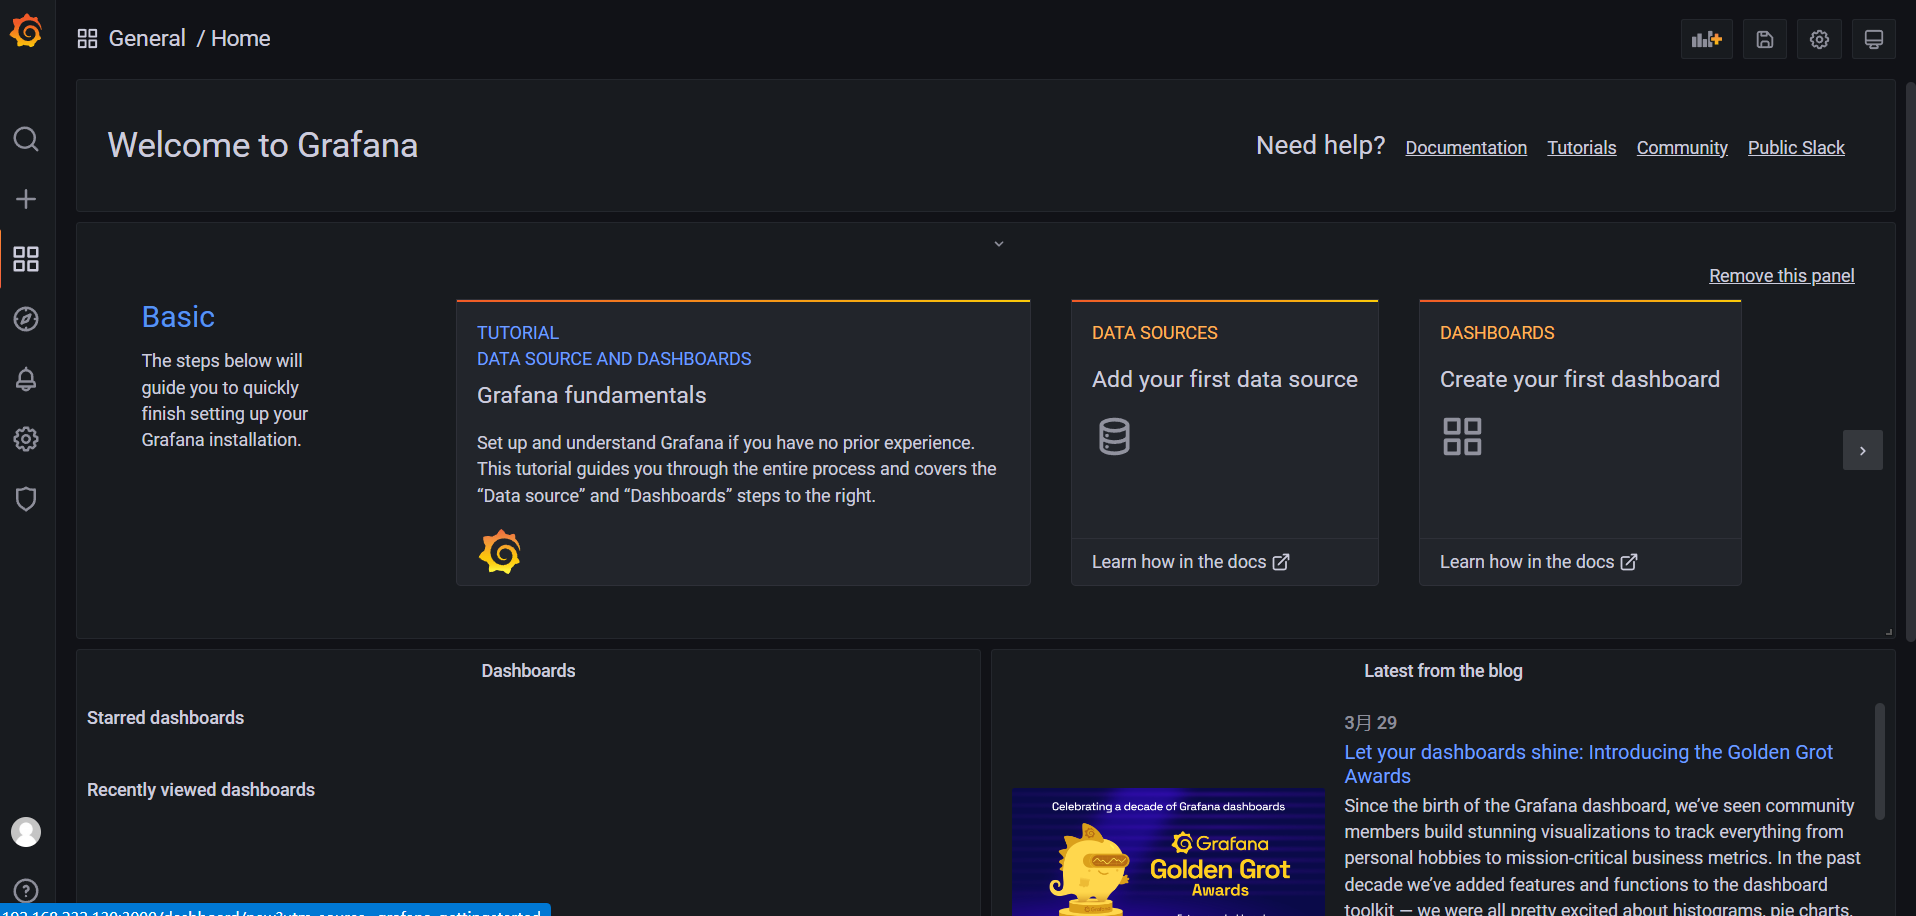Open the Explore compass icon
1916x916 pixels.
26,319
